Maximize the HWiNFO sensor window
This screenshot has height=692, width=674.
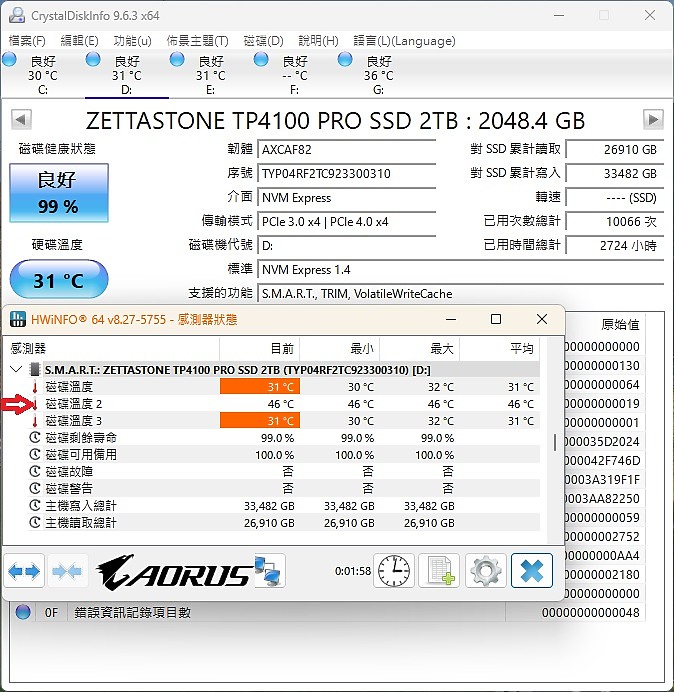pos(496,319)
